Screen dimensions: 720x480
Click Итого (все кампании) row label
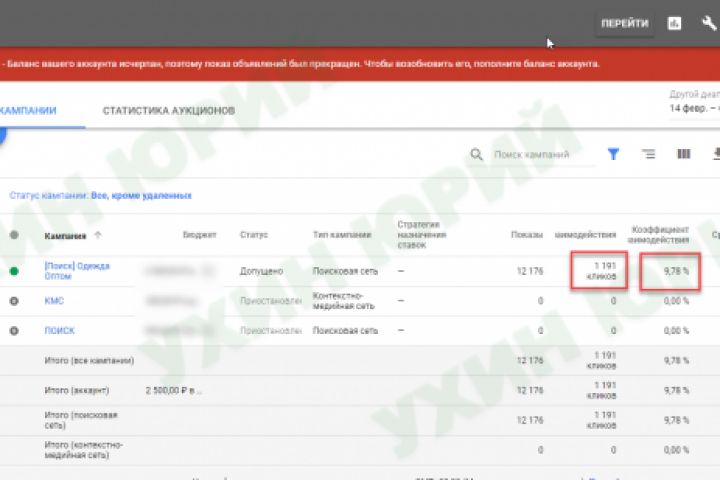[x=89, y=361]
